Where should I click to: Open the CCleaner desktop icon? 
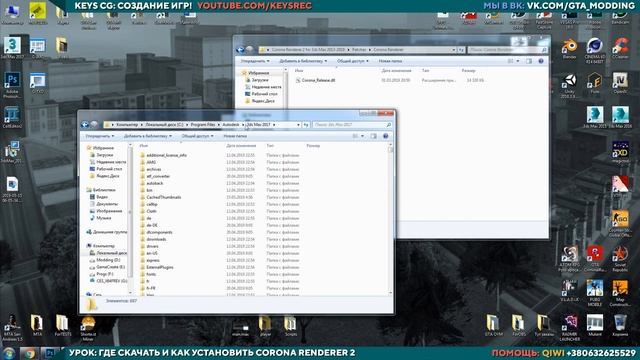pos(620,48)
